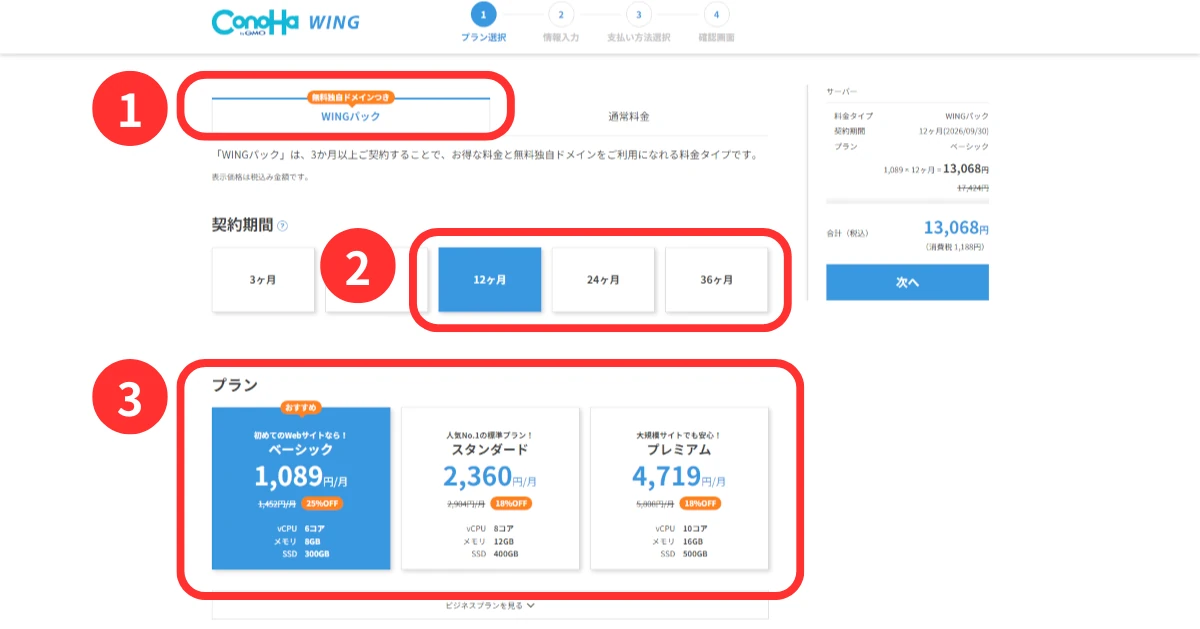Click the 料金タイプ label in summary
Image resolution: width=1200 pixels, height=629 pixels.
pyautogui.click(x=853, y=116)
